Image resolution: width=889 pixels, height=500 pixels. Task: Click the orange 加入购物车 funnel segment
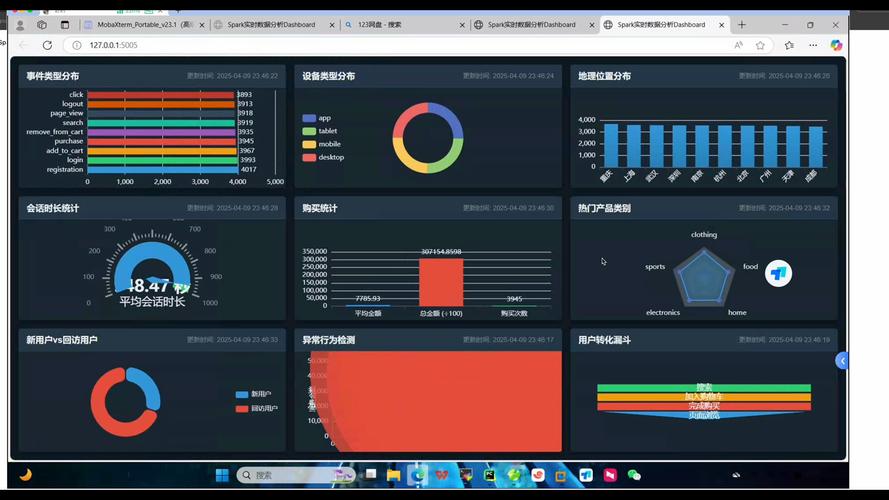click(x=704, y=397)
